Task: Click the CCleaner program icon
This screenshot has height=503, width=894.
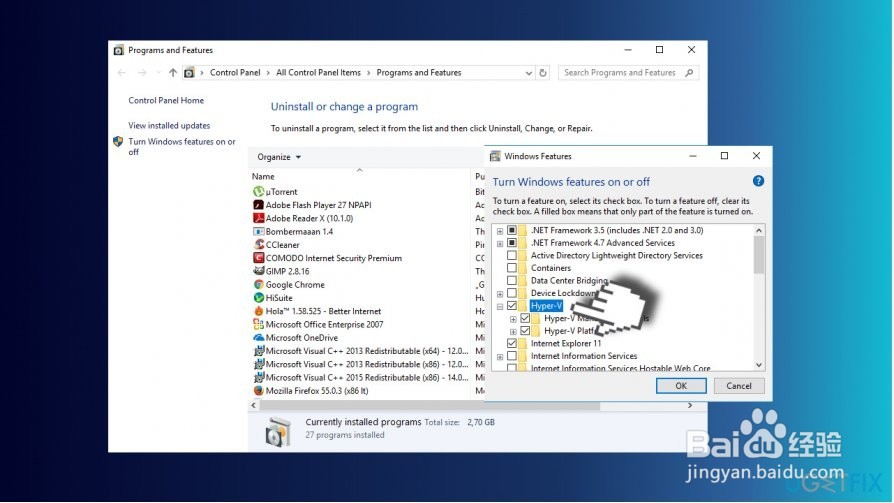Action: (x=258, y=245)
